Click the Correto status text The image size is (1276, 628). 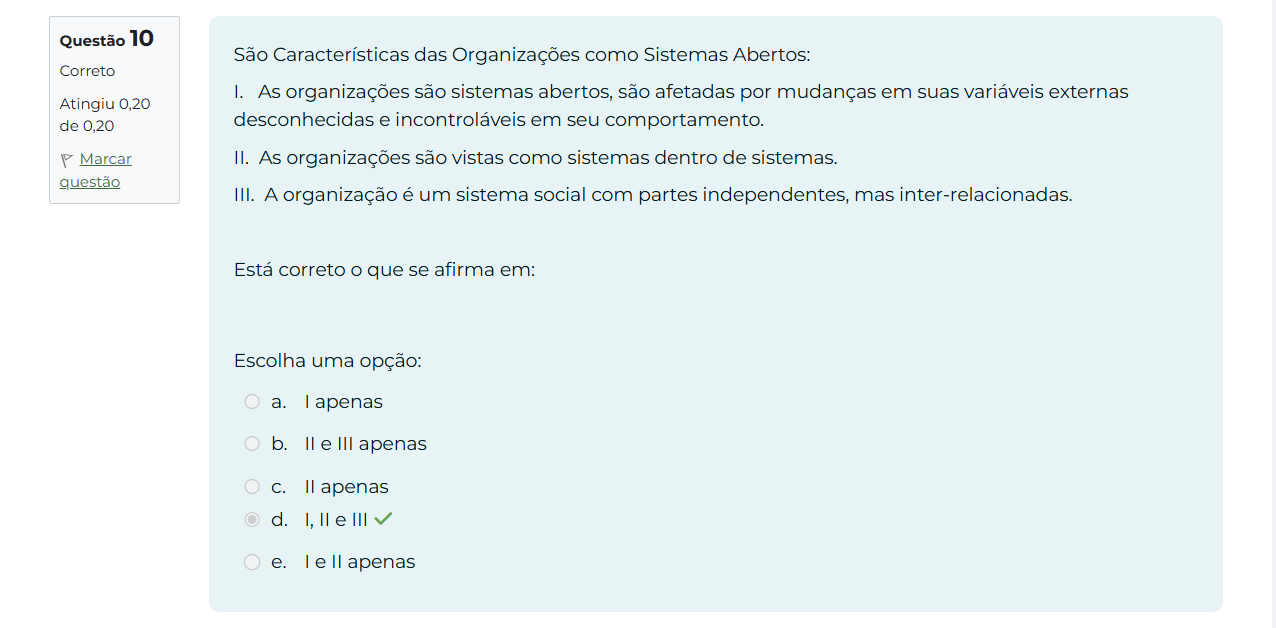[87, 71]
